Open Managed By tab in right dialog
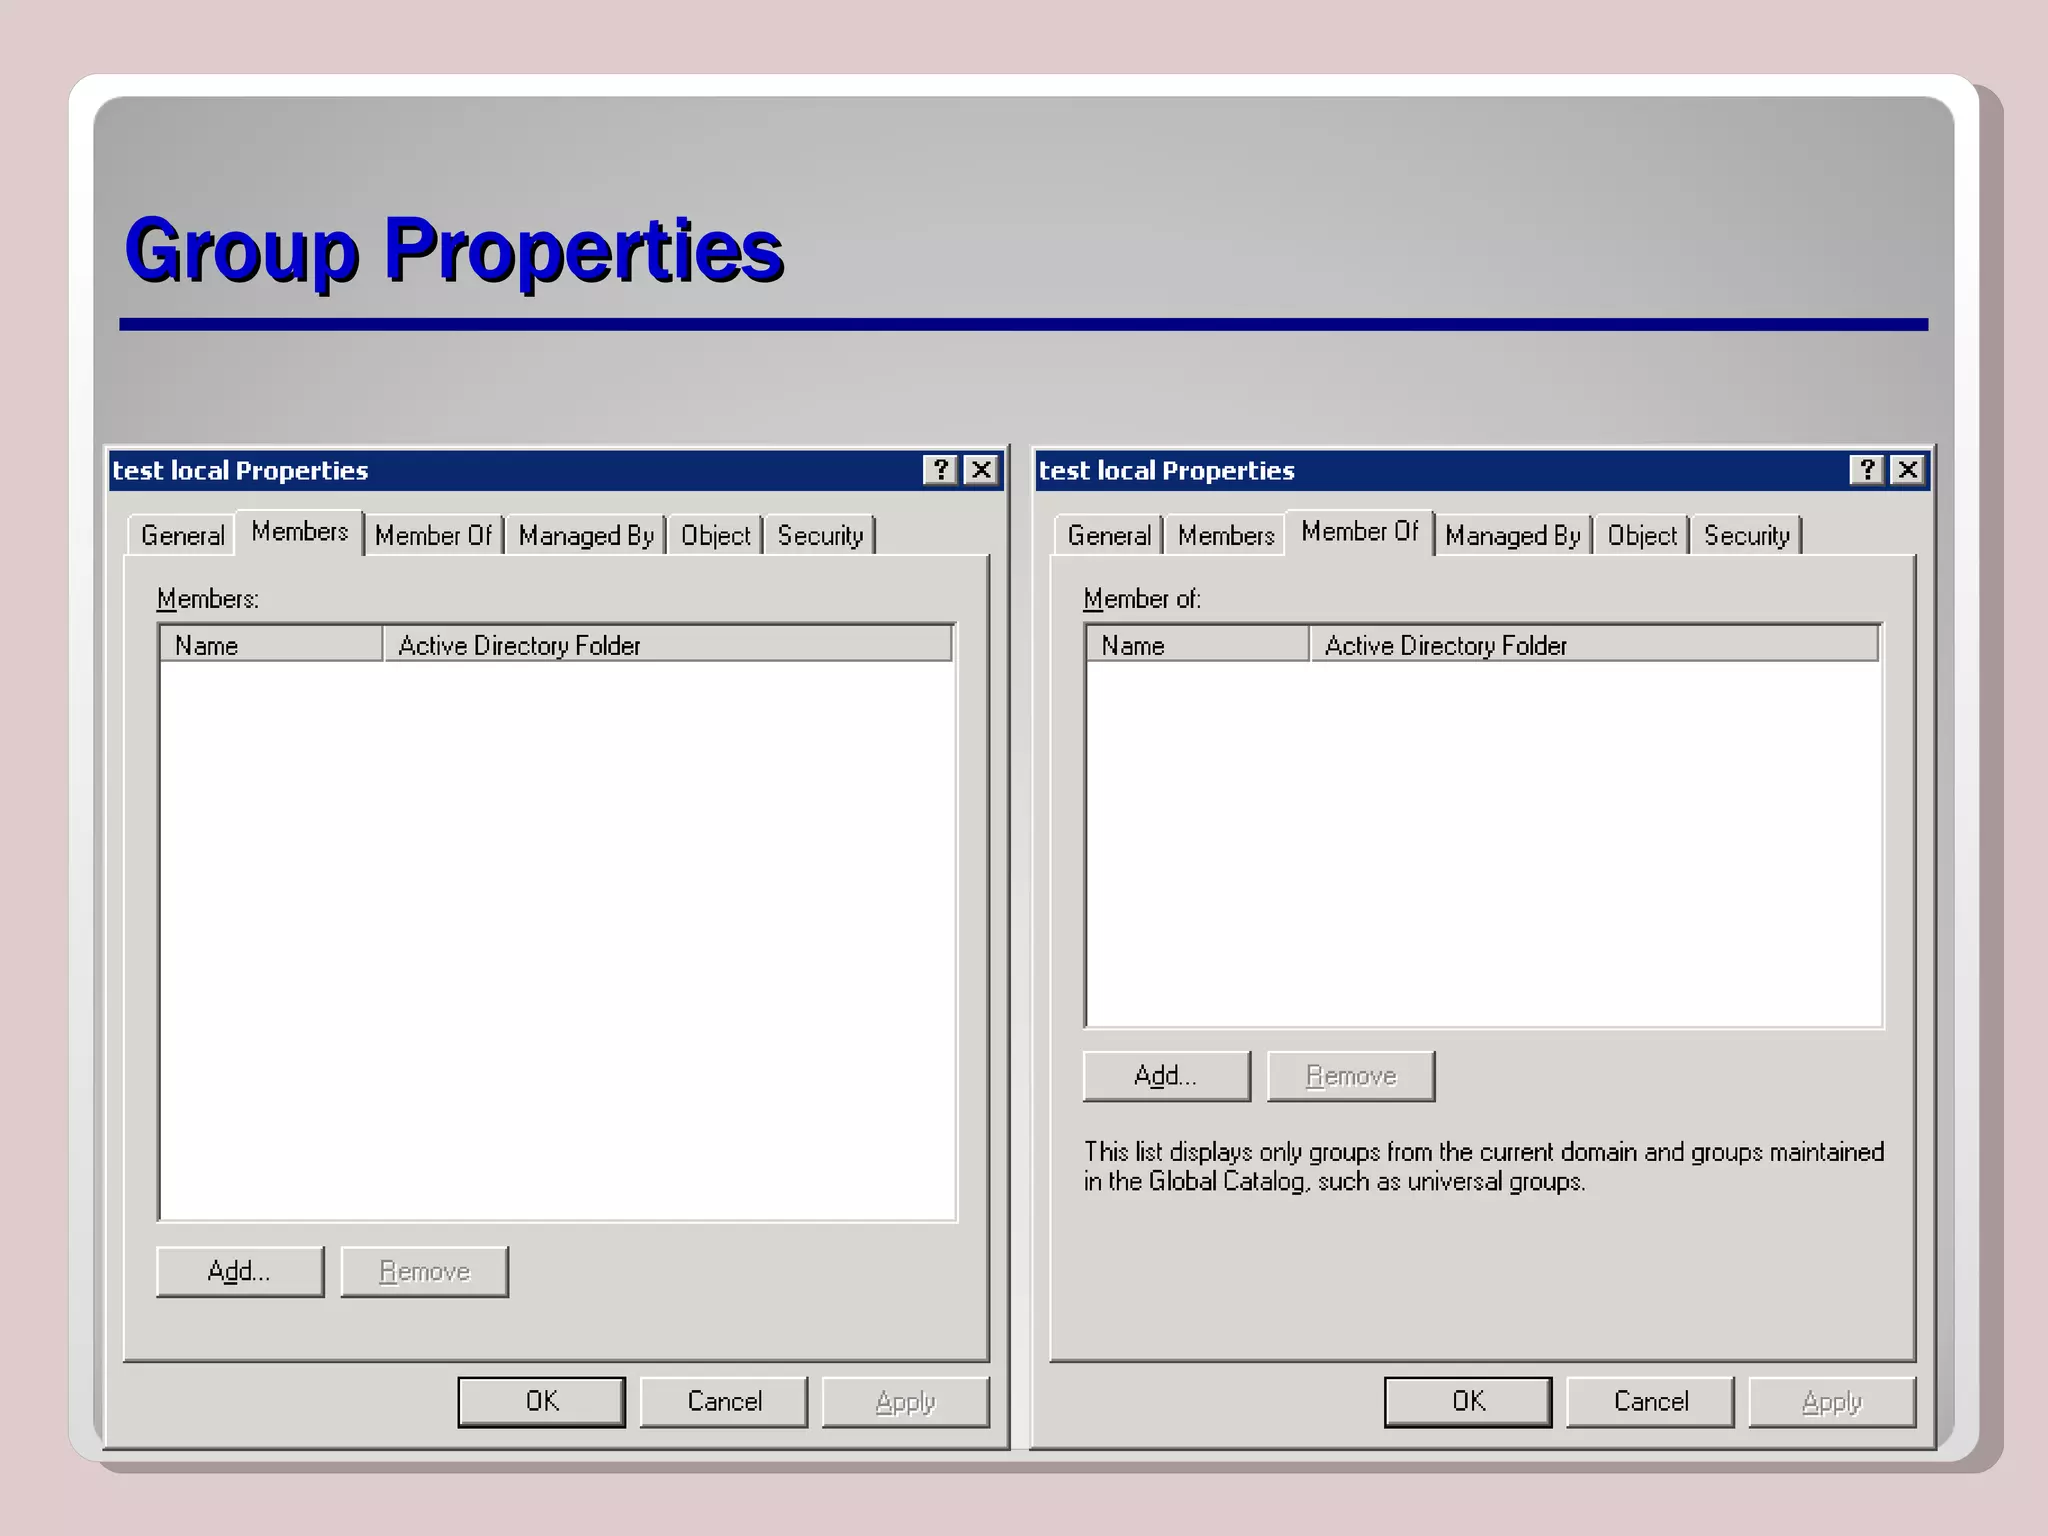Viewport: 2048px width, 1536px height. [x=1513, y=535]
